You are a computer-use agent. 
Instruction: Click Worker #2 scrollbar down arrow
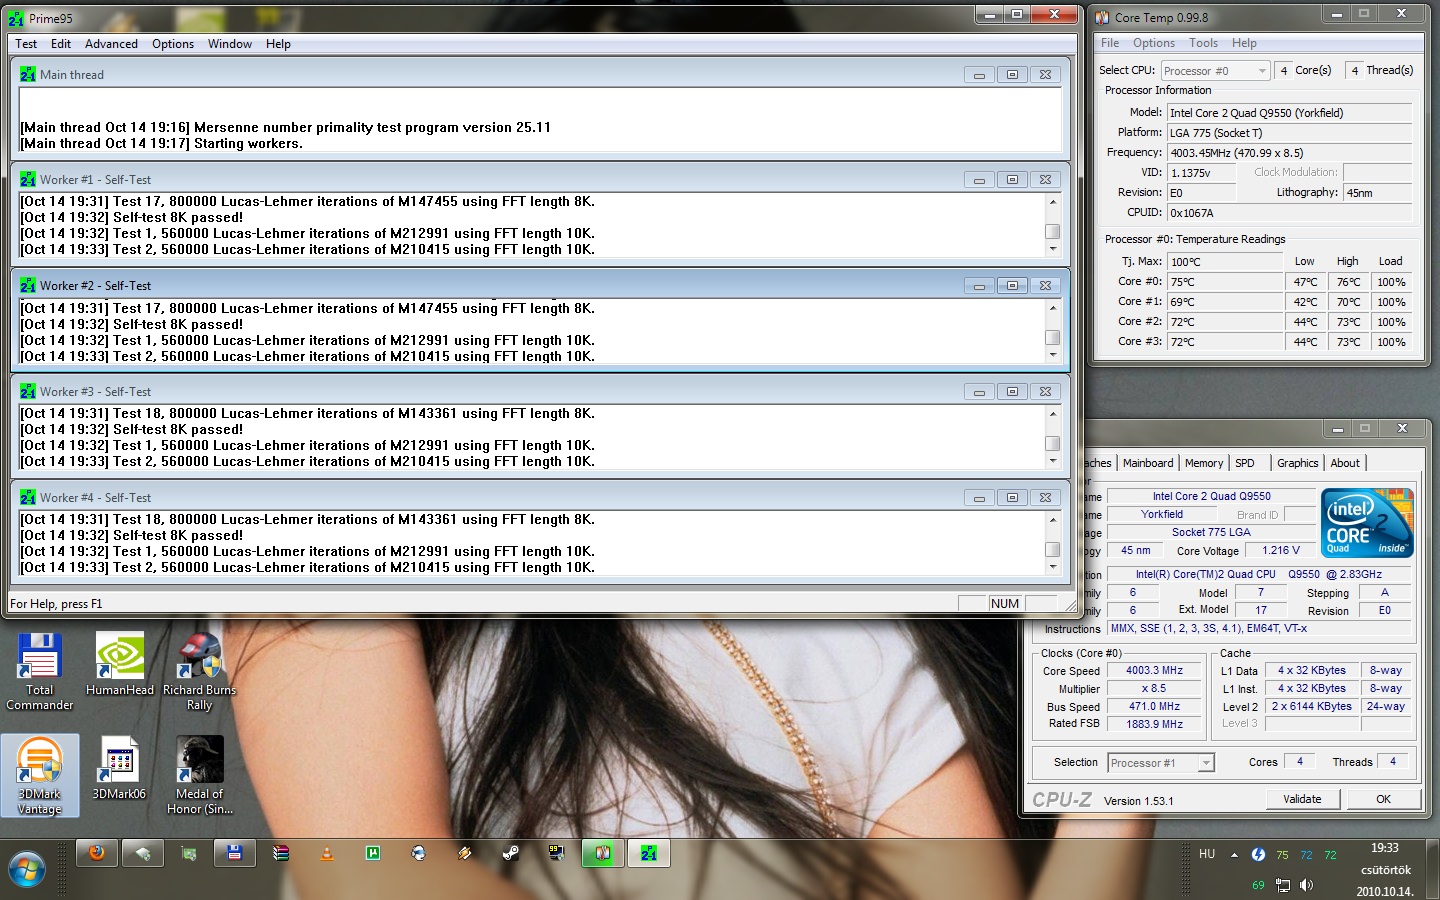(x=1052, y=355)
